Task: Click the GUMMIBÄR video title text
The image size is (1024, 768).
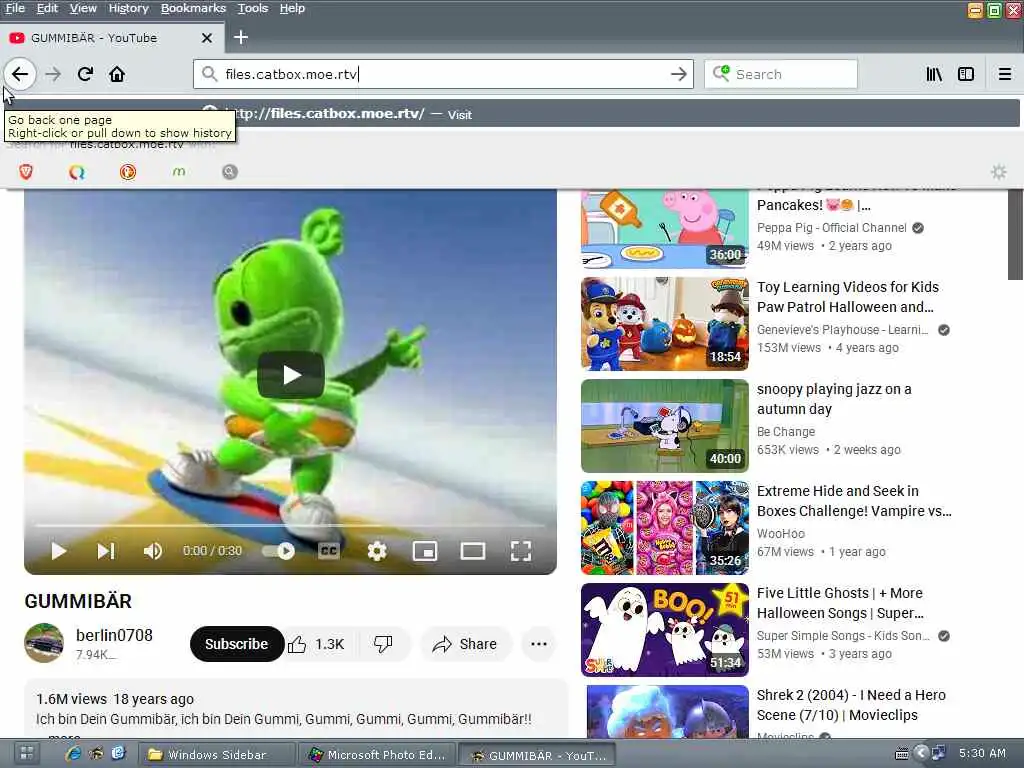Action: pyautogui.click(x=78, y=601)
